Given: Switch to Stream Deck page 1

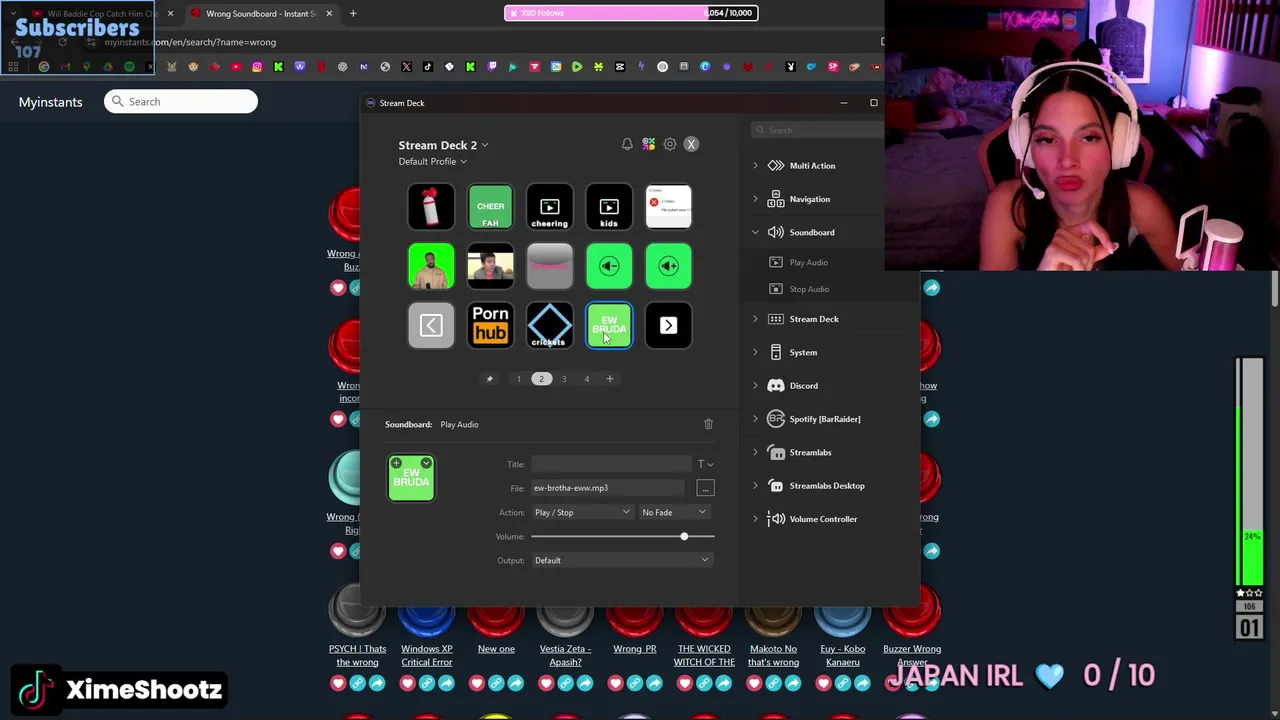Looking at the screenshot, I should (x=518, y=379).
